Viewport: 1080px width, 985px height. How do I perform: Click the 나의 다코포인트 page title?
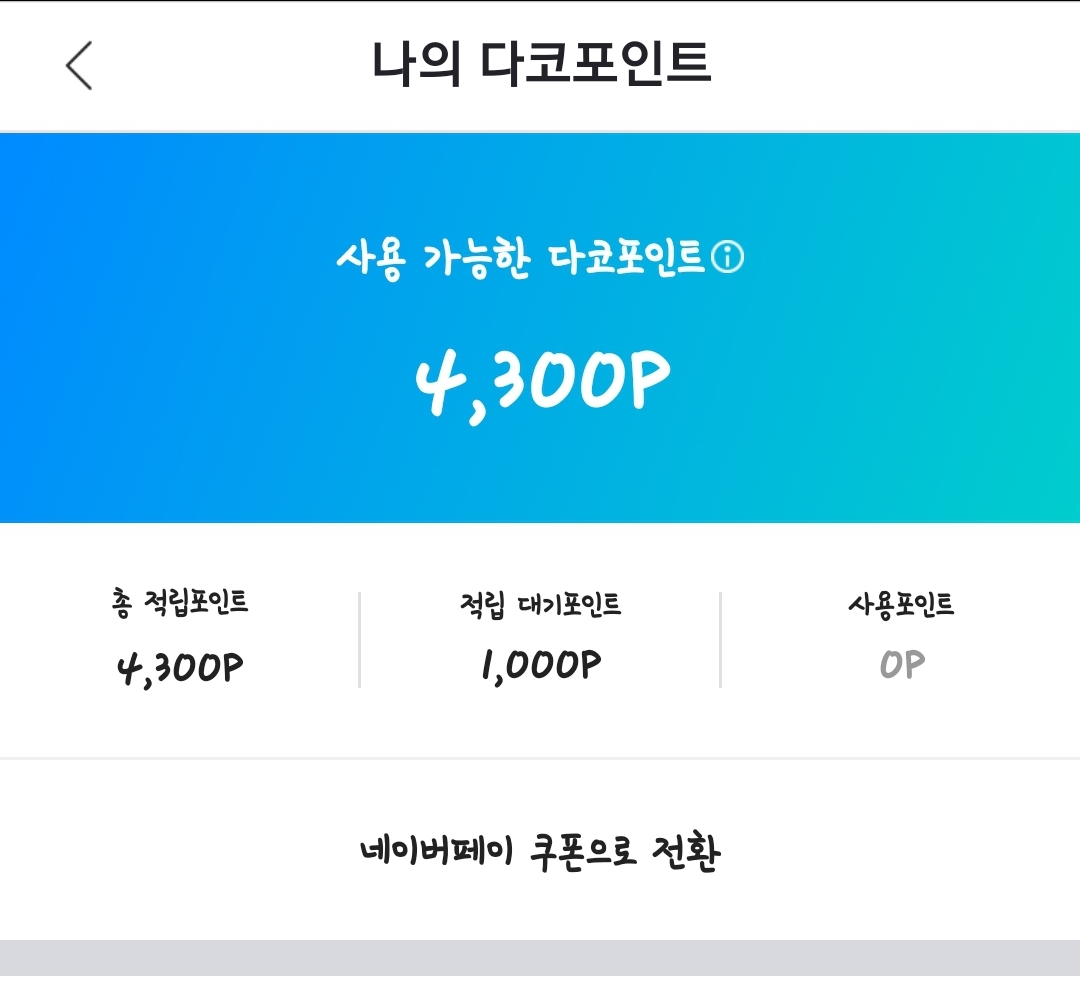coord(540,64)
